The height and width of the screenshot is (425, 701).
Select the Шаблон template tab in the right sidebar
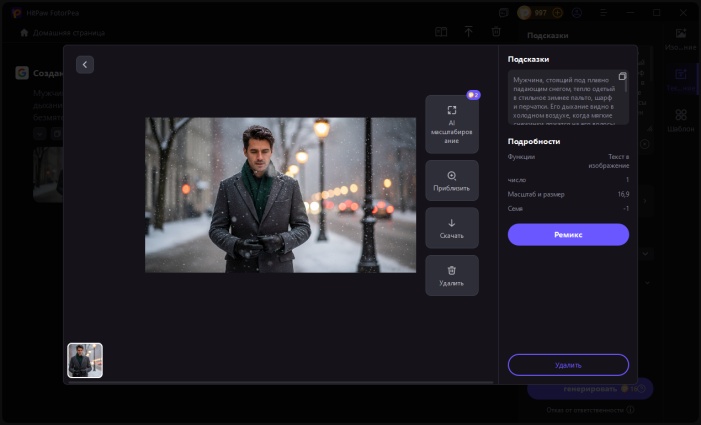tap(680, 121)
